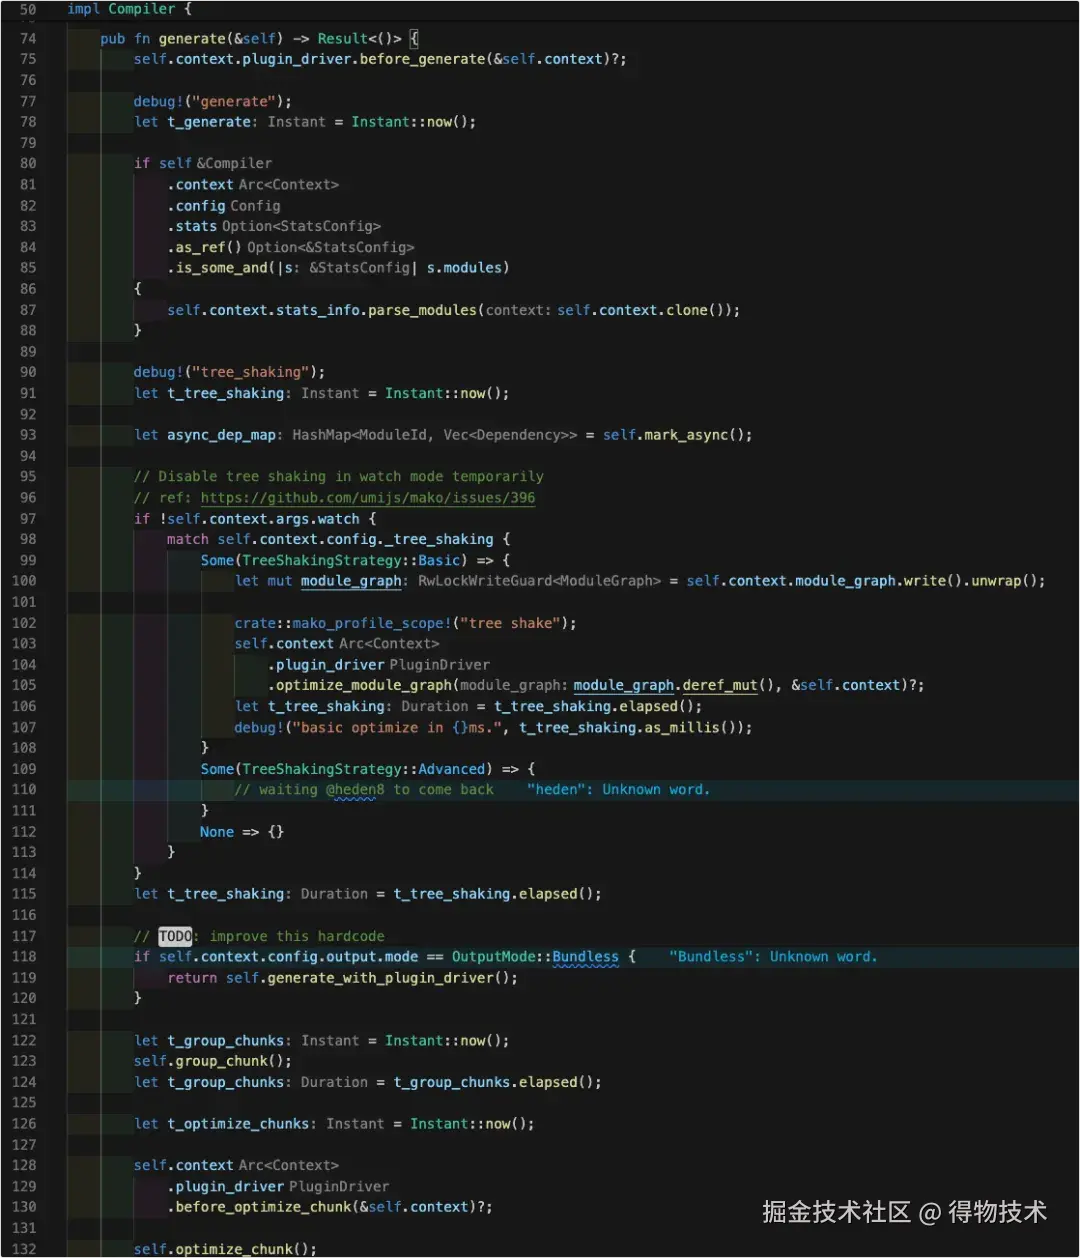Click 'OutputMode' on line 118
Viewport: 1080px width, 1258px height.
click(494, 957)
